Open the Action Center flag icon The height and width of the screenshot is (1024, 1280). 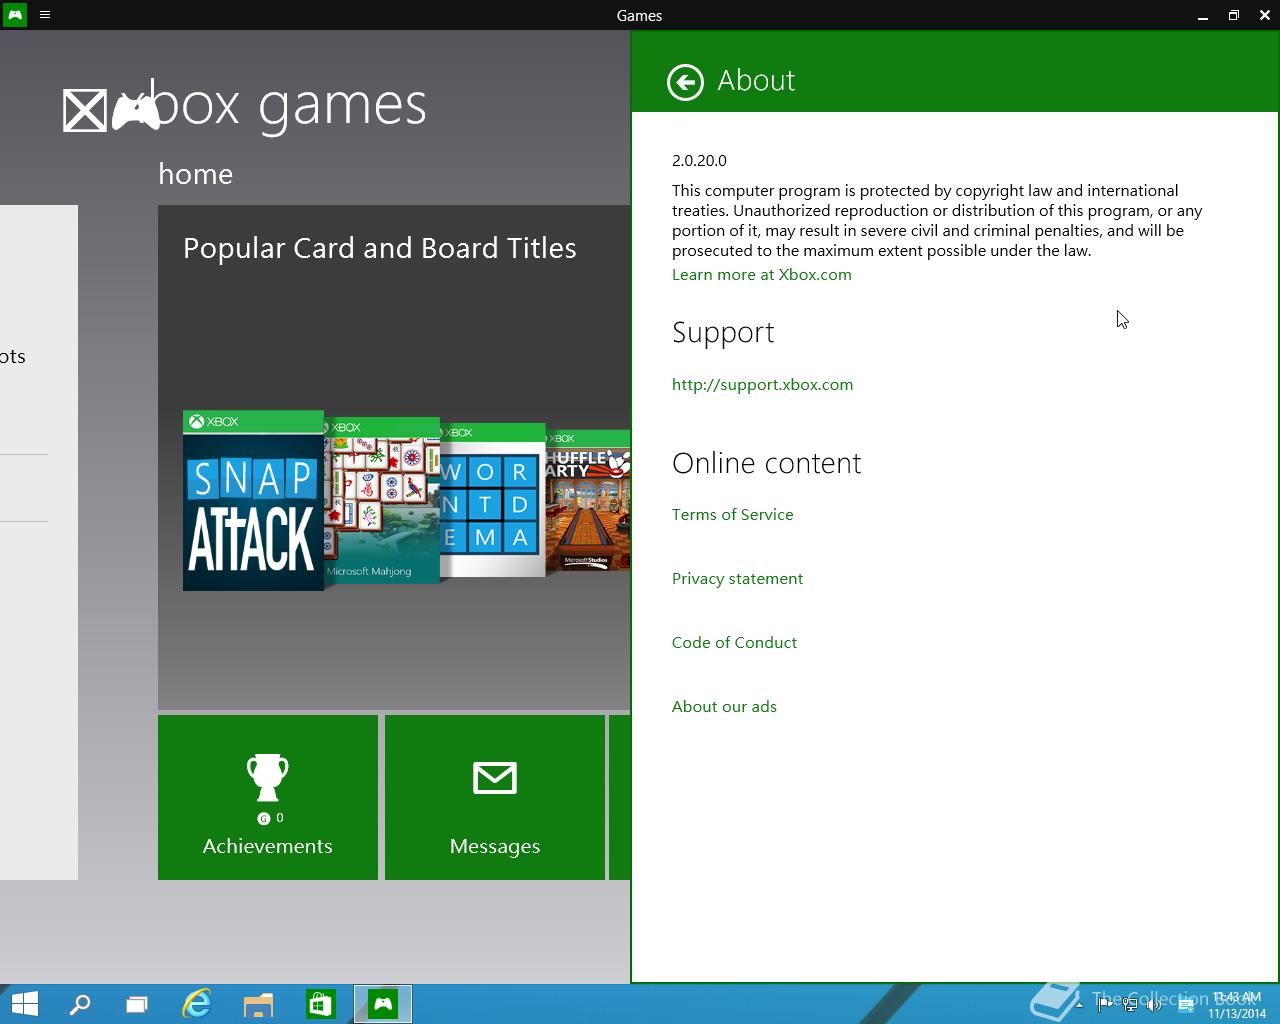(1105, 1005)
